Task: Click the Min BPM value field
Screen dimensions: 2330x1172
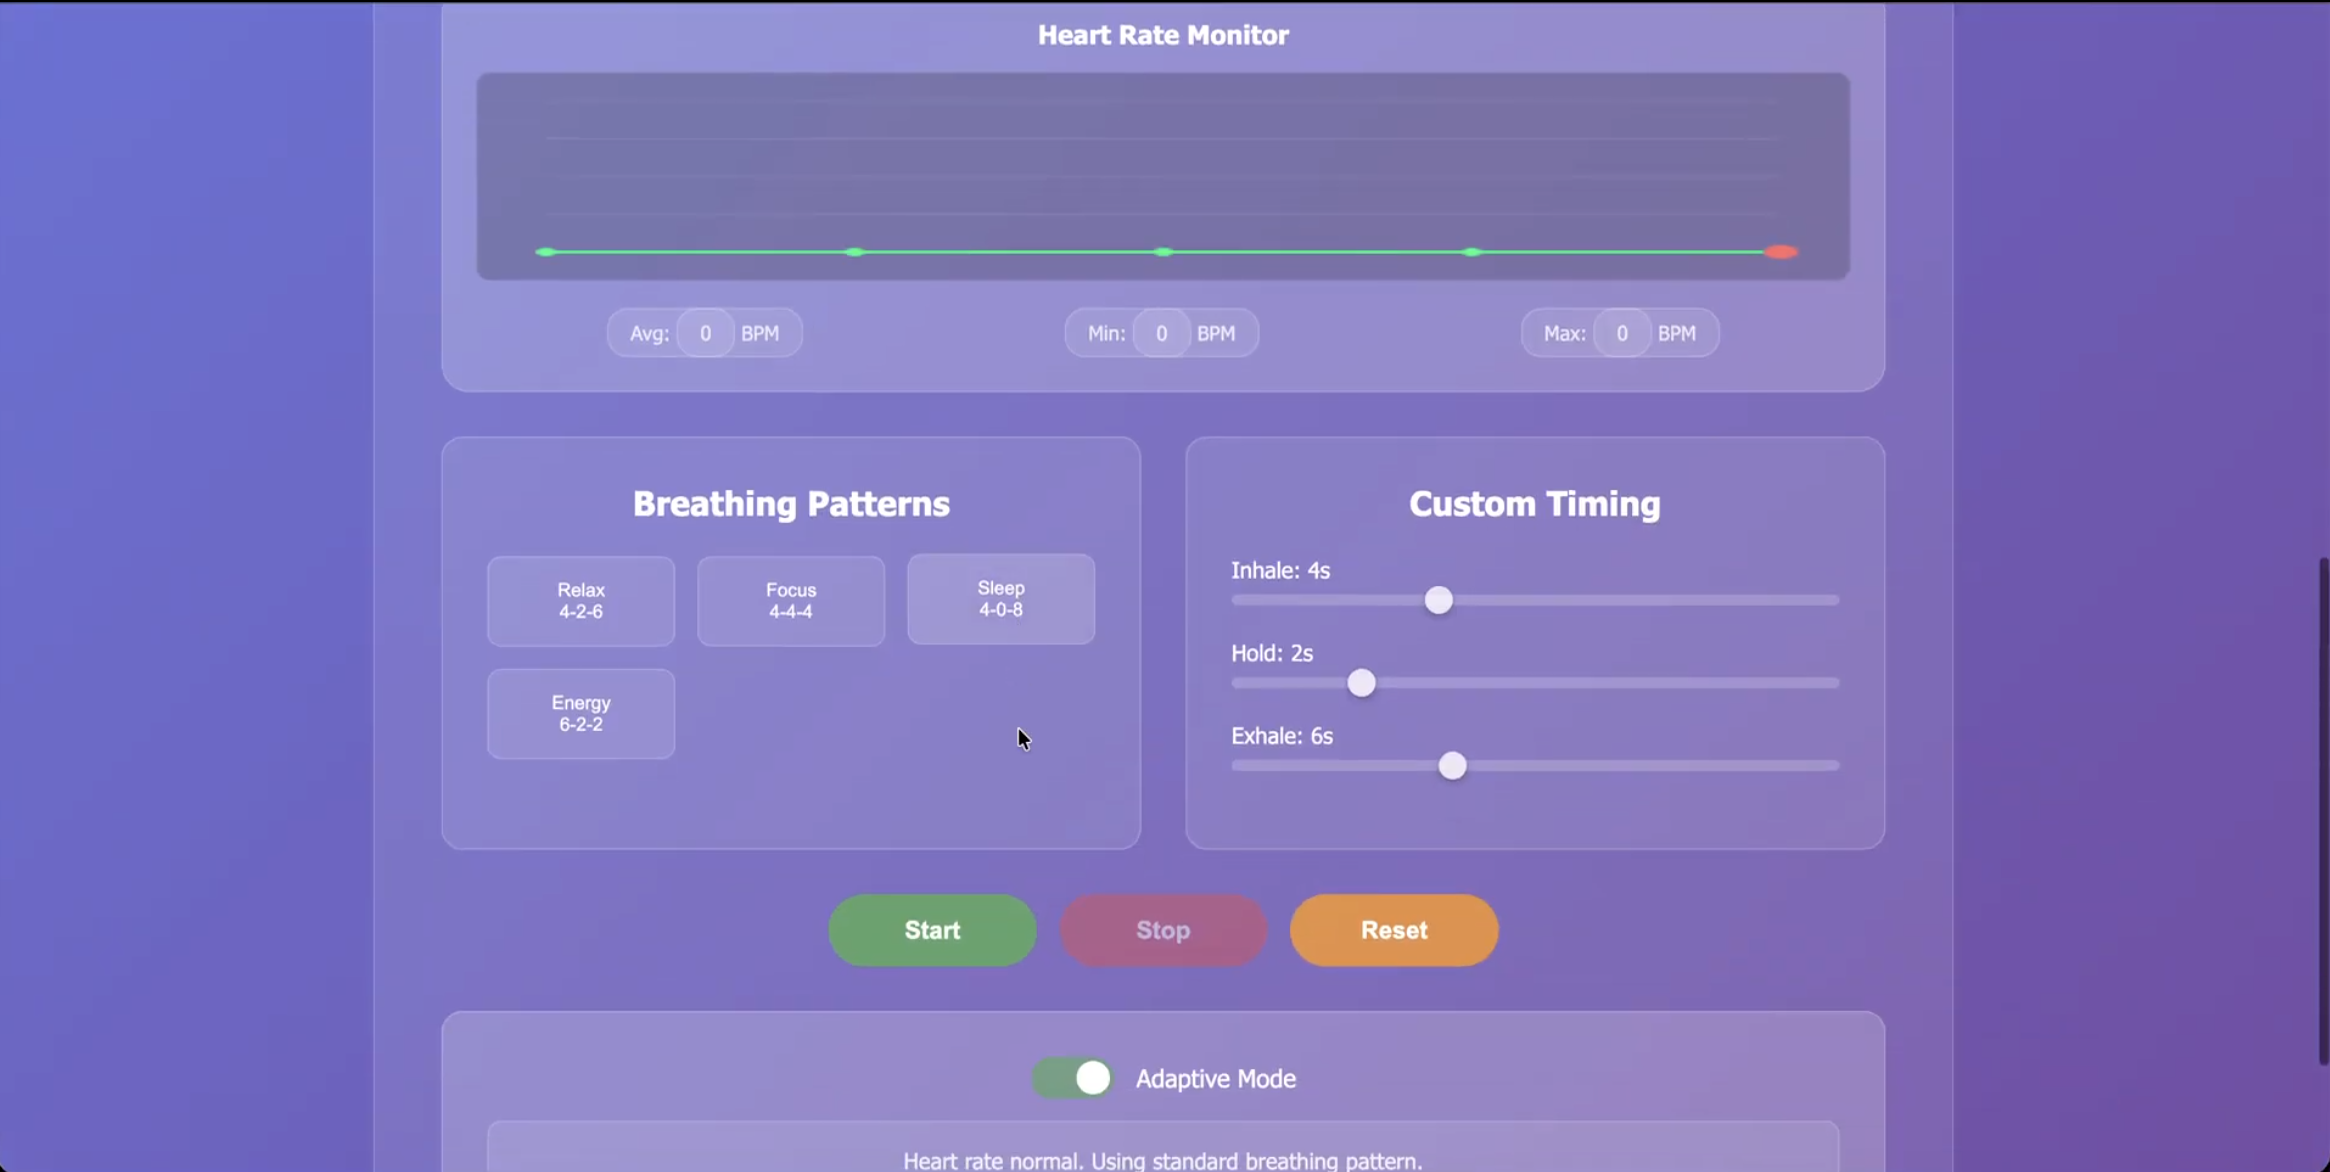Action: [1161, 333]
